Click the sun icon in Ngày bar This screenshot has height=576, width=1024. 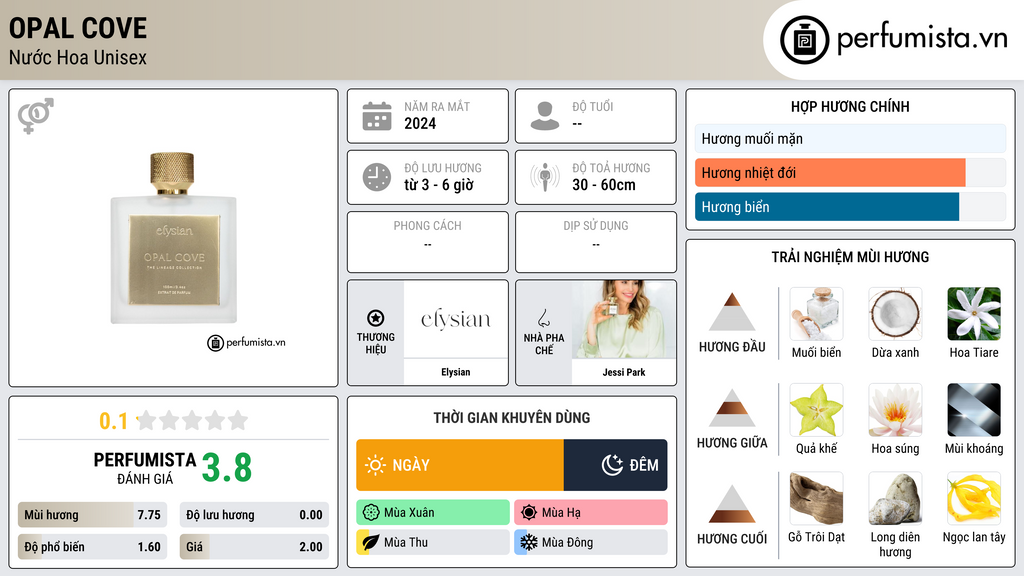376,465
